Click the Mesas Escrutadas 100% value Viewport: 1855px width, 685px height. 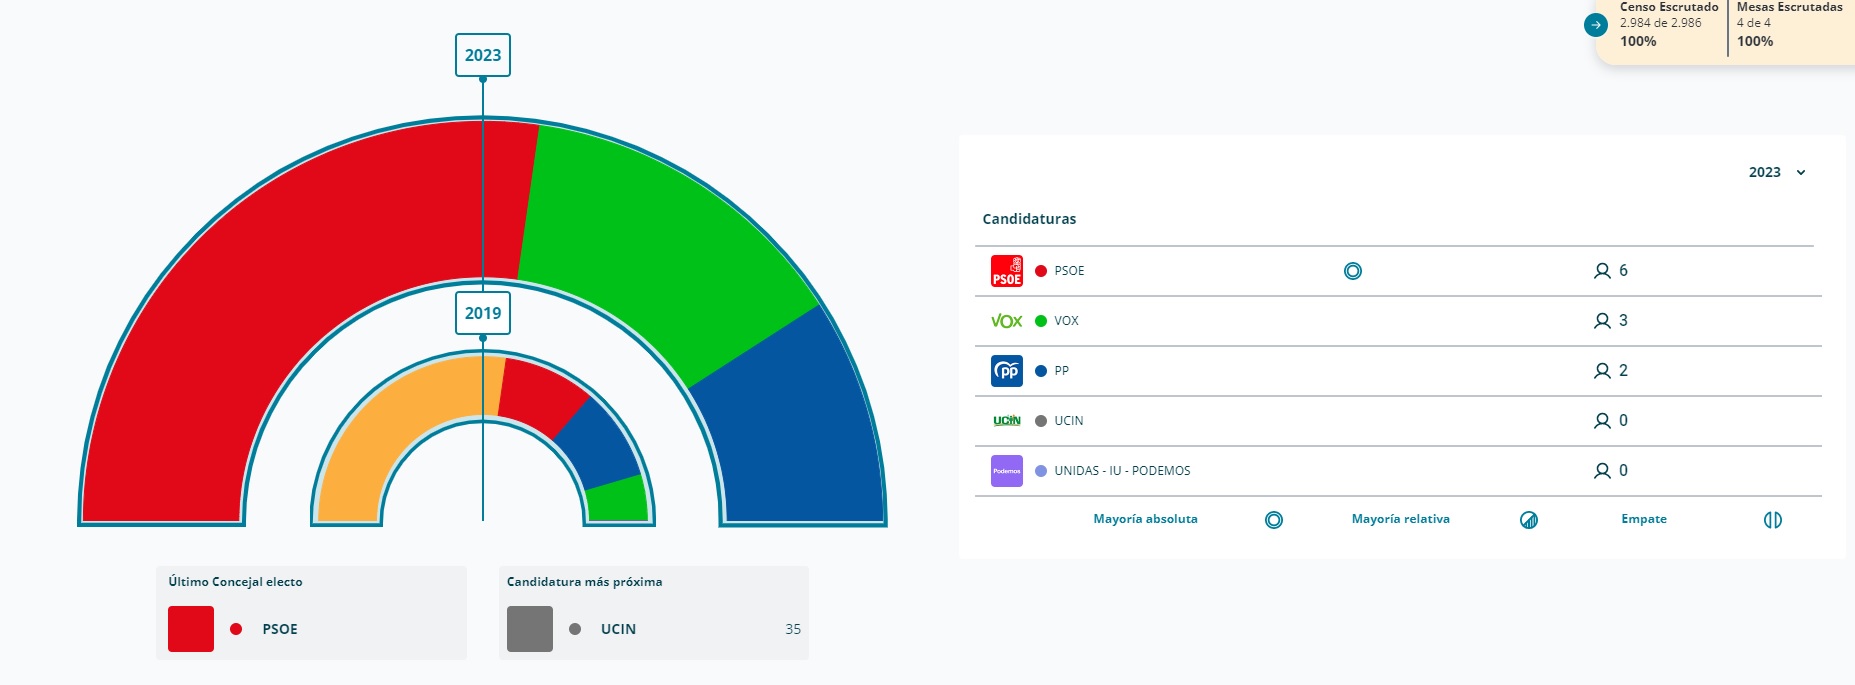tap(1755, 41)
